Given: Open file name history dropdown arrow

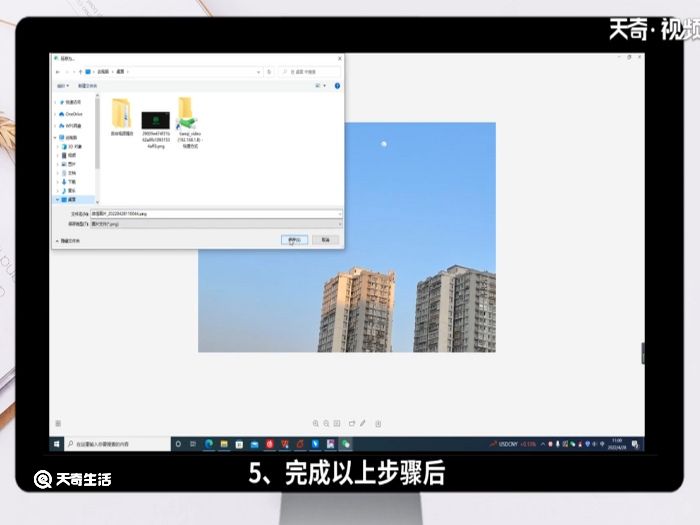Looking at the screenshot, I should 340,214.
